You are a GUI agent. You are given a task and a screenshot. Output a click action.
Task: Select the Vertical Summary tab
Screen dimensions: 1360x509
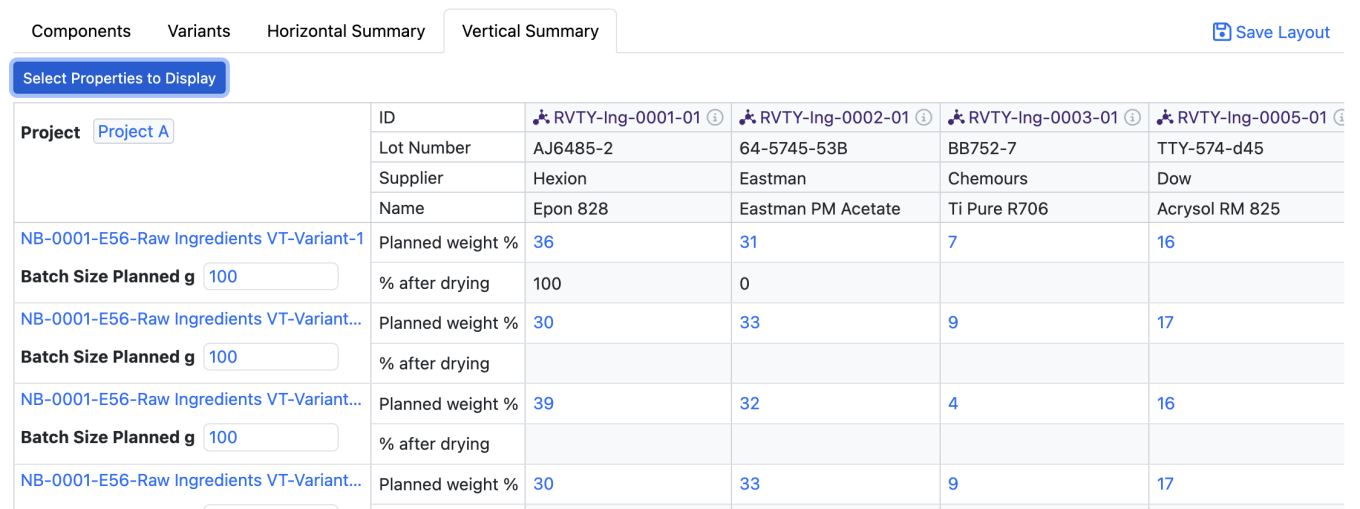(530, 31)
